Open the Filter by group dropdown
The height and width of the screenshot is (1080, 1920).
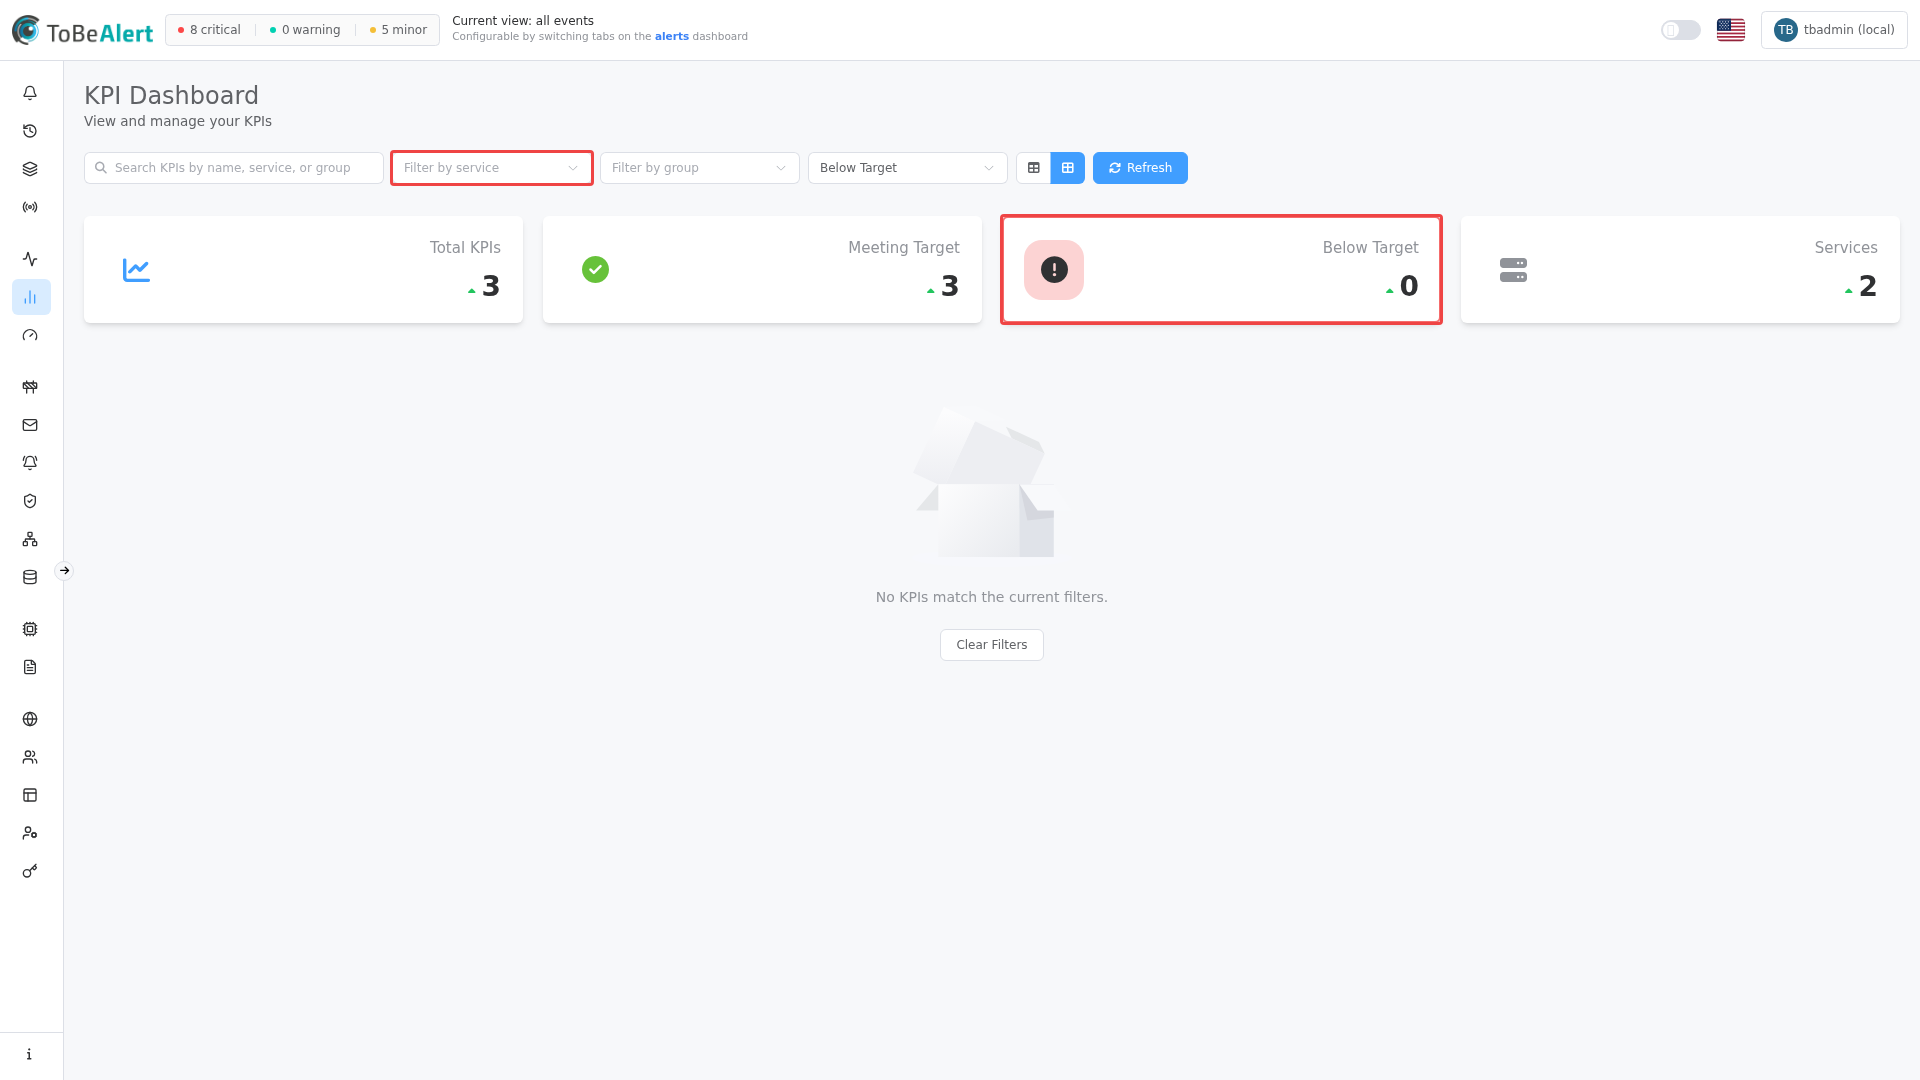click(x=700, y=168)
